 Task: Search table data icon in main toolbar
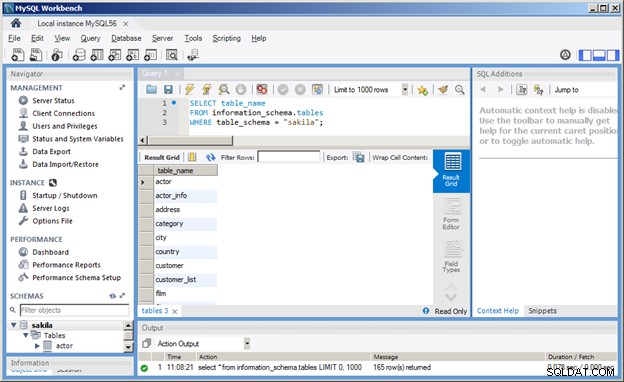pos(172,55)
